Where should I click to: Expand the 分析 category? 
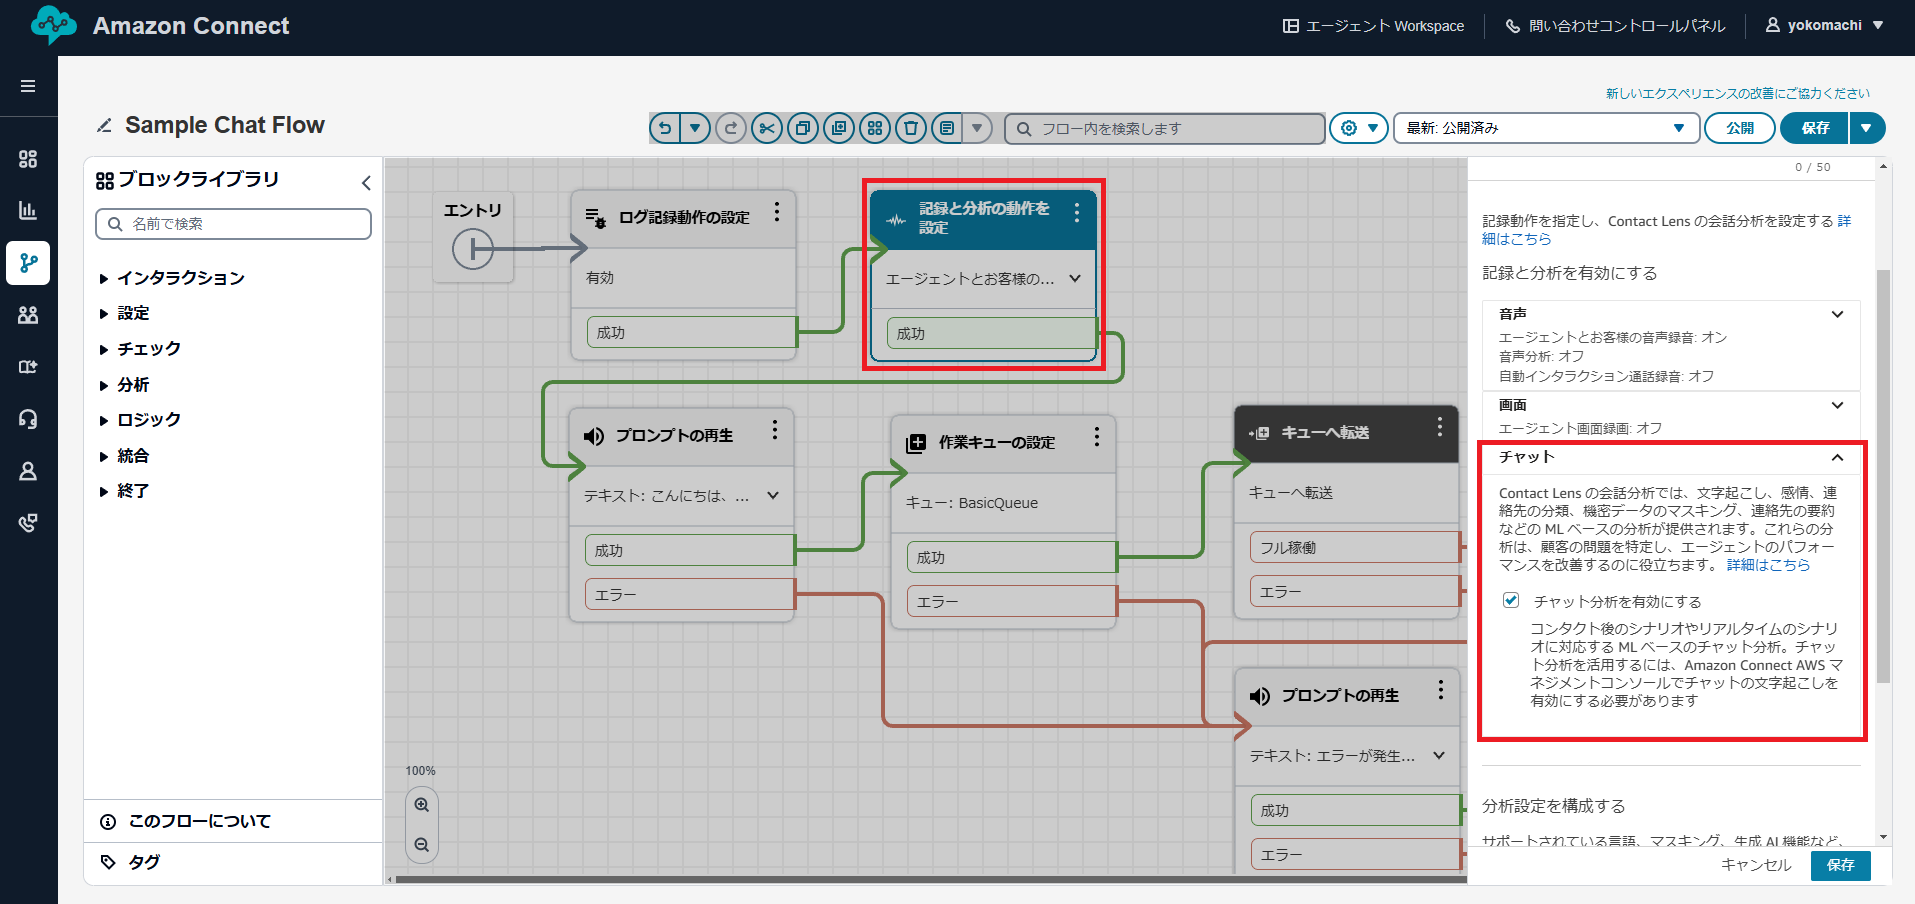pos(125,385)
